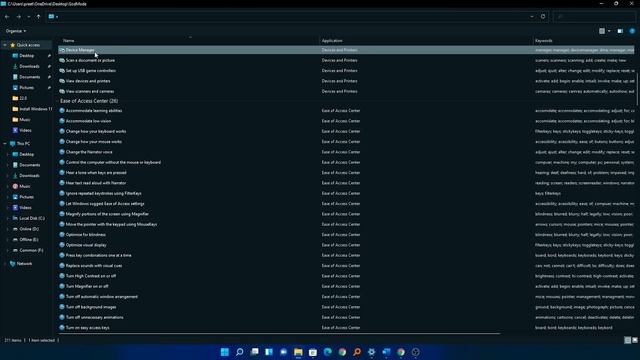The image size is (640, 360).
Task: Click the icon beside Scan a document or picture
Action: [62, 60]
